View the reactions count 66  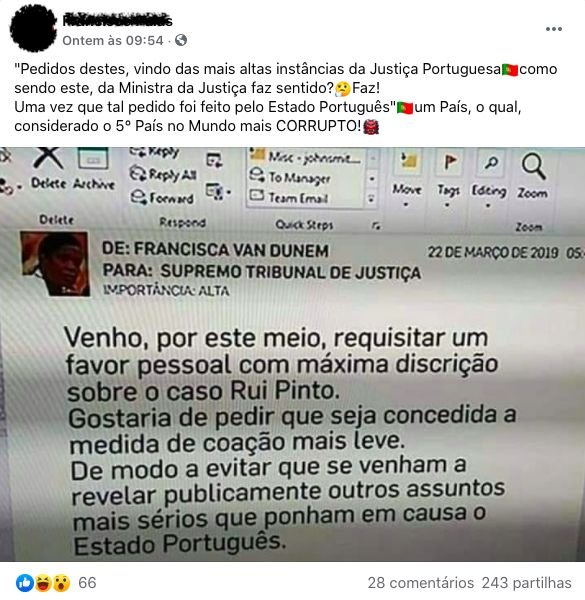click(87, 583)
